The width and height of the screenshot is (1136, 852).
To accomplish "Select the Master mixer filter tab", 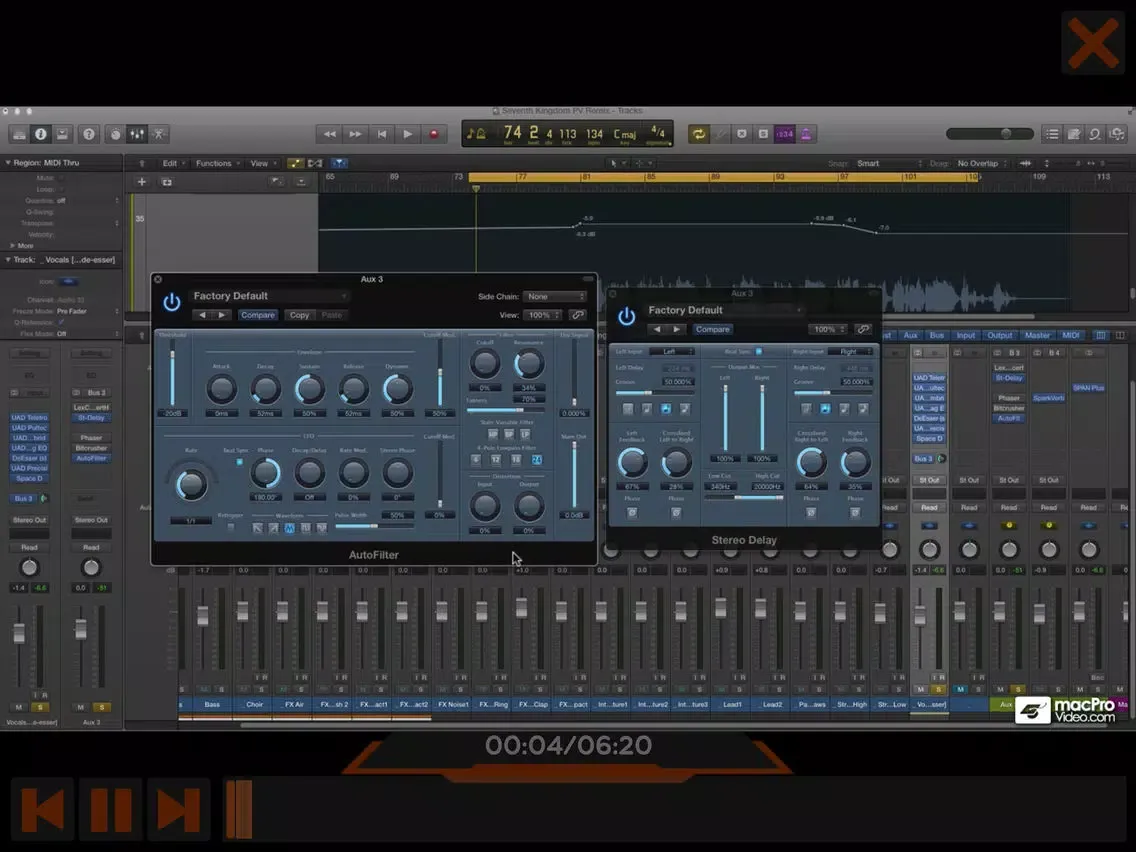I will point(1037,335).
